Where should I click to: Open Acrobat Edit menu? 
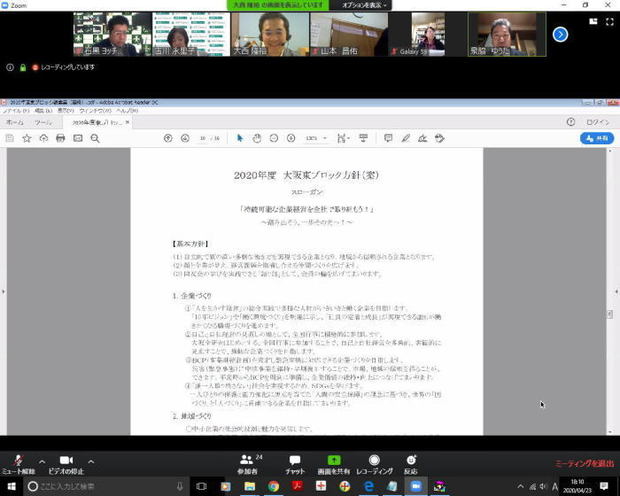[43, 111]
